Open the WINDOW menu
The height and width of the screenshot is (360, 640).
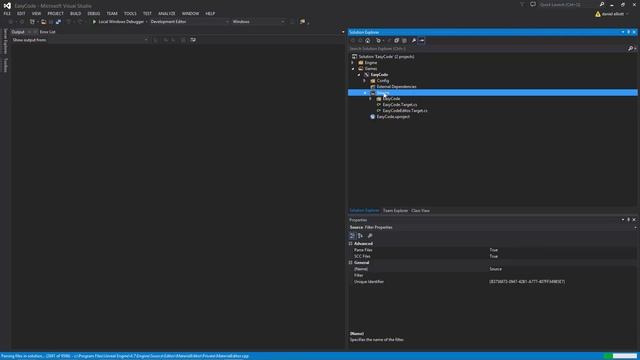[x=190, y=13]
